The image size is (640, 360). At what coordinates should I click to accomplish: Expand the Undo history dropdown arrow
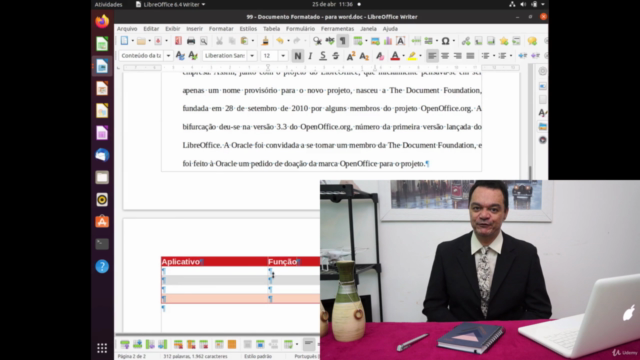[288, 41]
